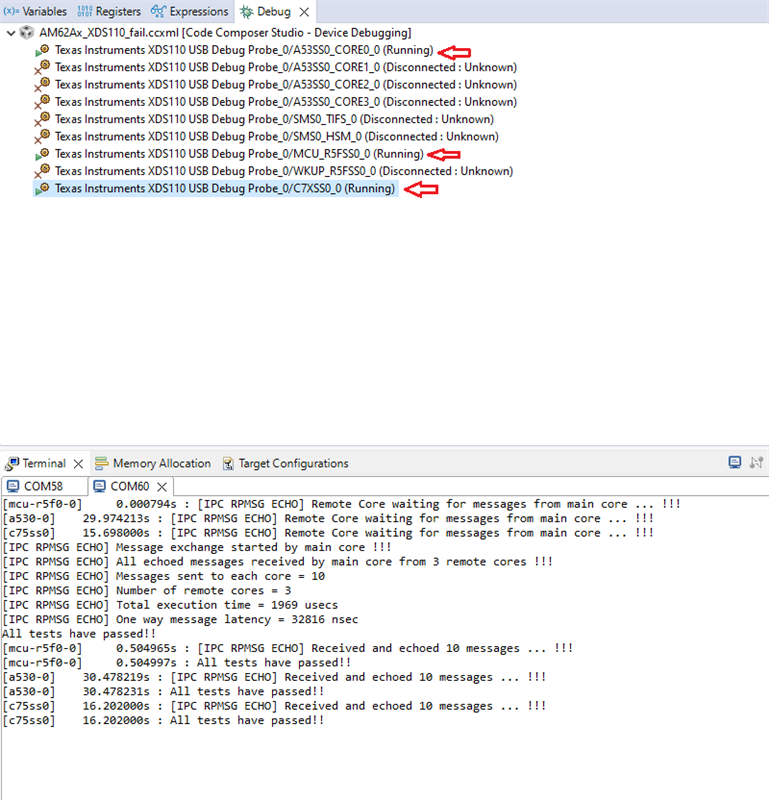This screenshot has width=769, height=800.
Task: Click the c75ss0 15.698000s remote core waiting line
Action: (x=328, y=533)
